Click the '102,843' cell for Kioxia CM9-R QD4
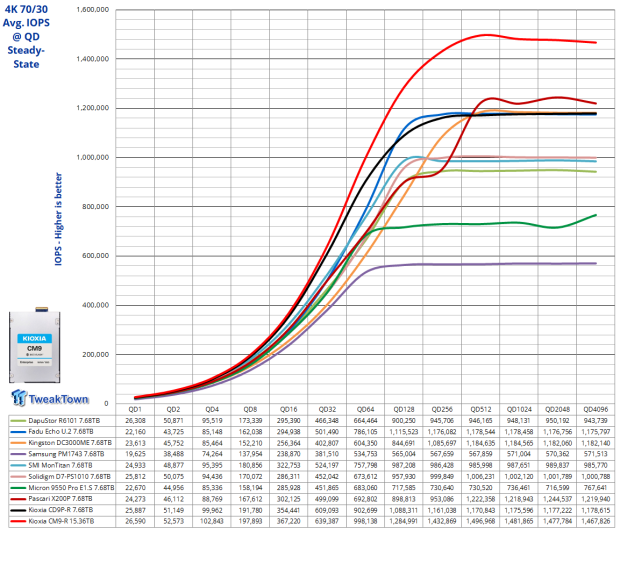The height and width of the screenshot is (568, 620). click(x=212, y=521)
